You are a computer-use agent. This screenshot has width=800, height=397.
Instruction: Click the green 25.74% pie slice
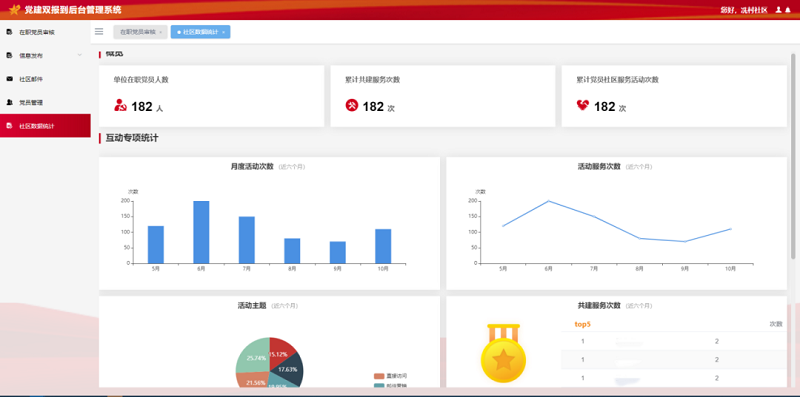252,356
